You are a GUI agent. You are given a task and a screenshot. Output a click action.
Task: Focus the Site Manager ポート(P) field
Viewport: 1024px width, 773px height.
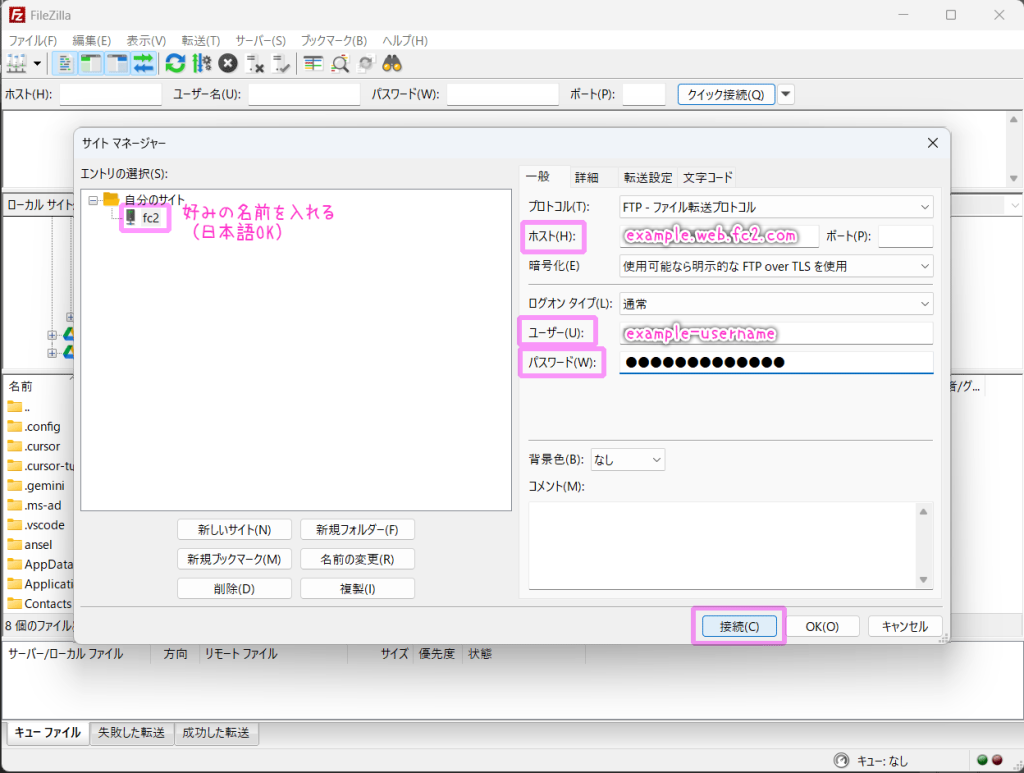906,236
